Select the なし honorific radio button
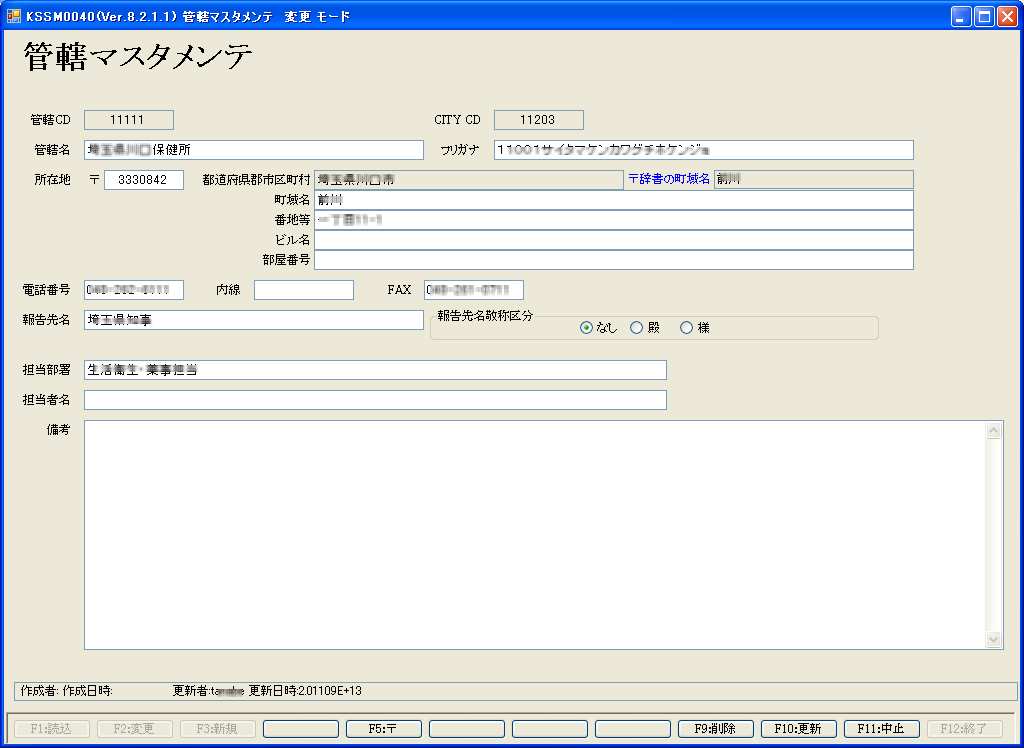1024x748 pixels. (x=587, y=328)
